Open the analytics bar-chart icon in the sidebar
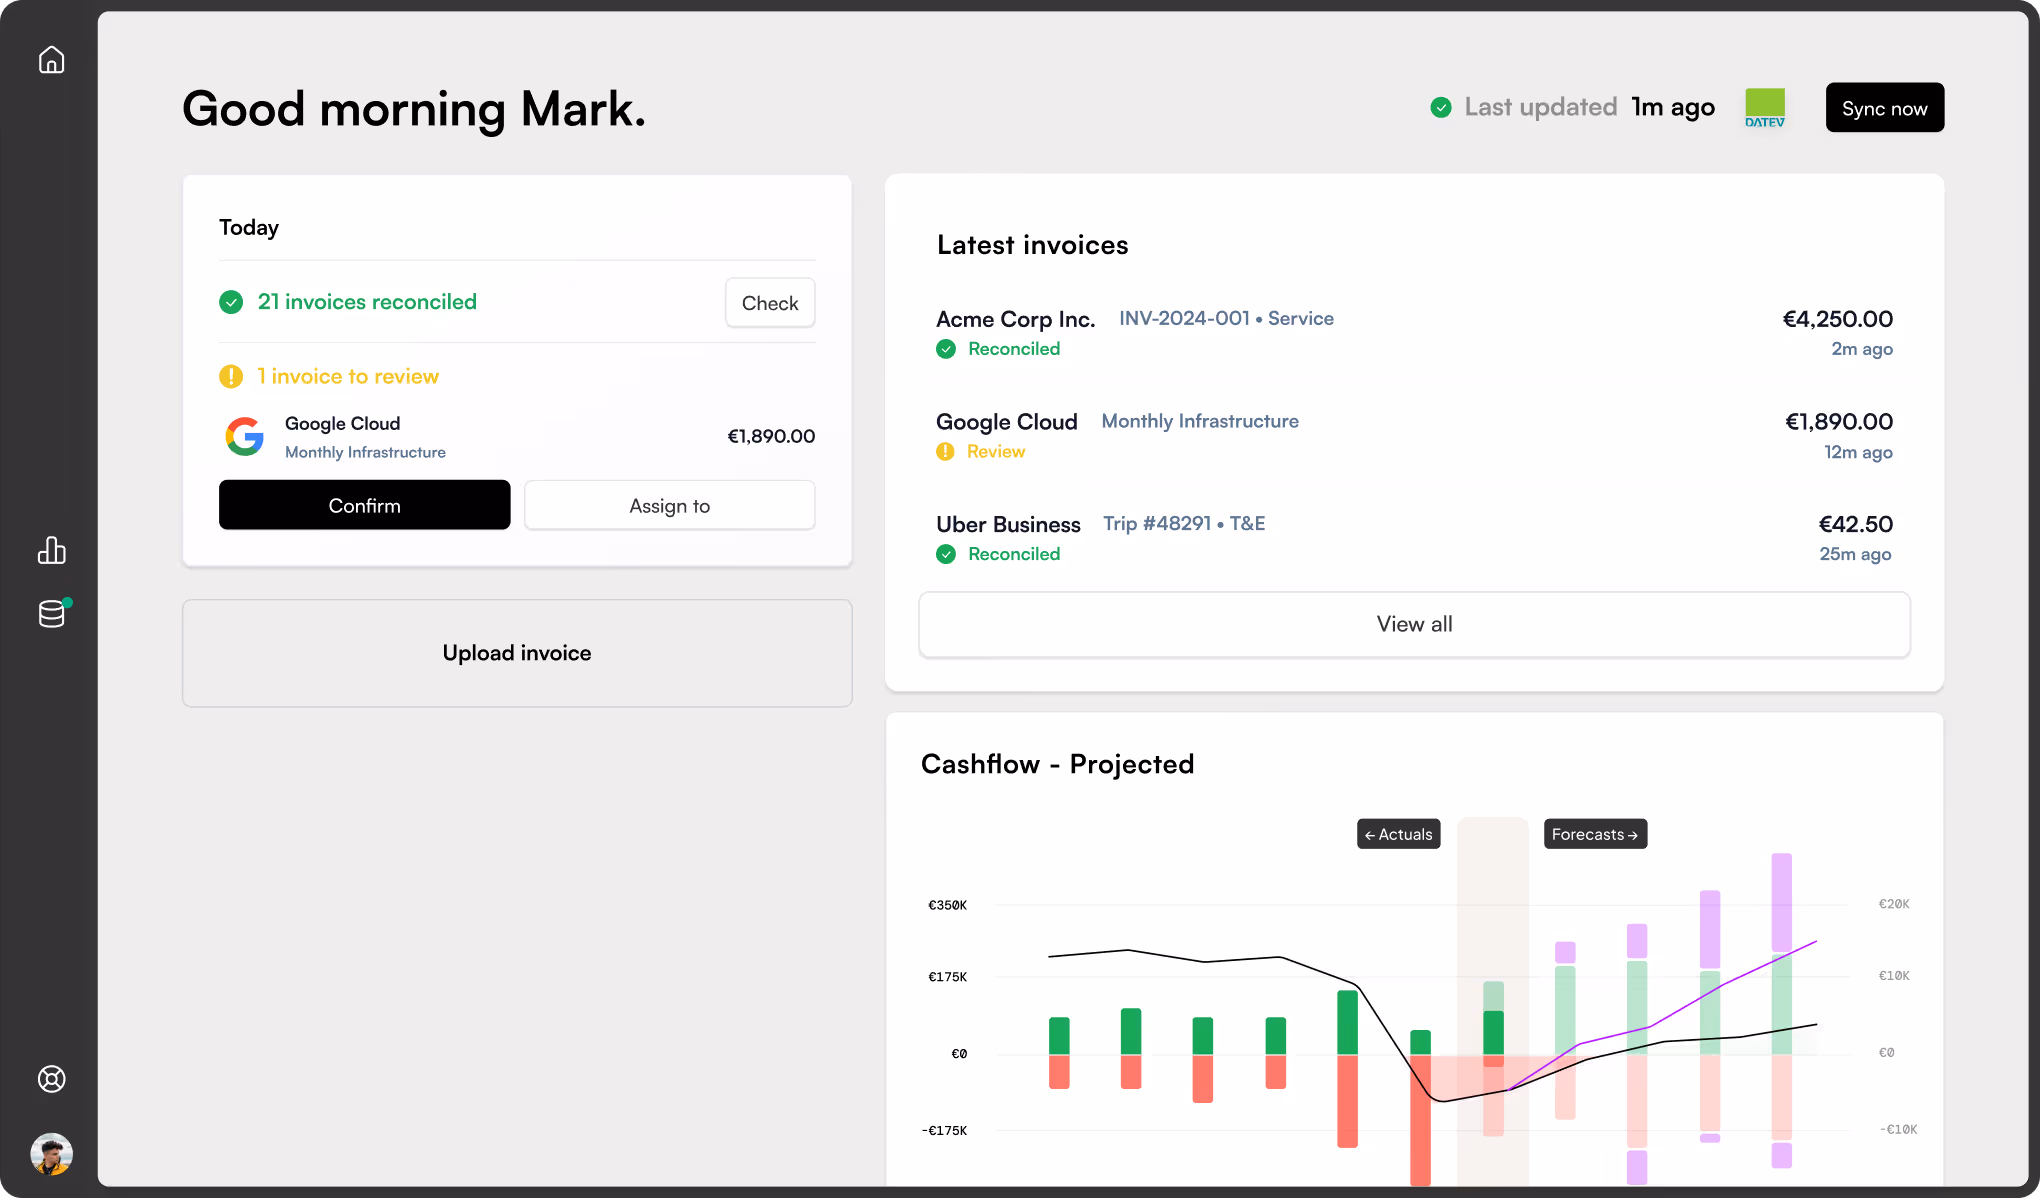This screenshot has width=2040, height=1198. 51,550
